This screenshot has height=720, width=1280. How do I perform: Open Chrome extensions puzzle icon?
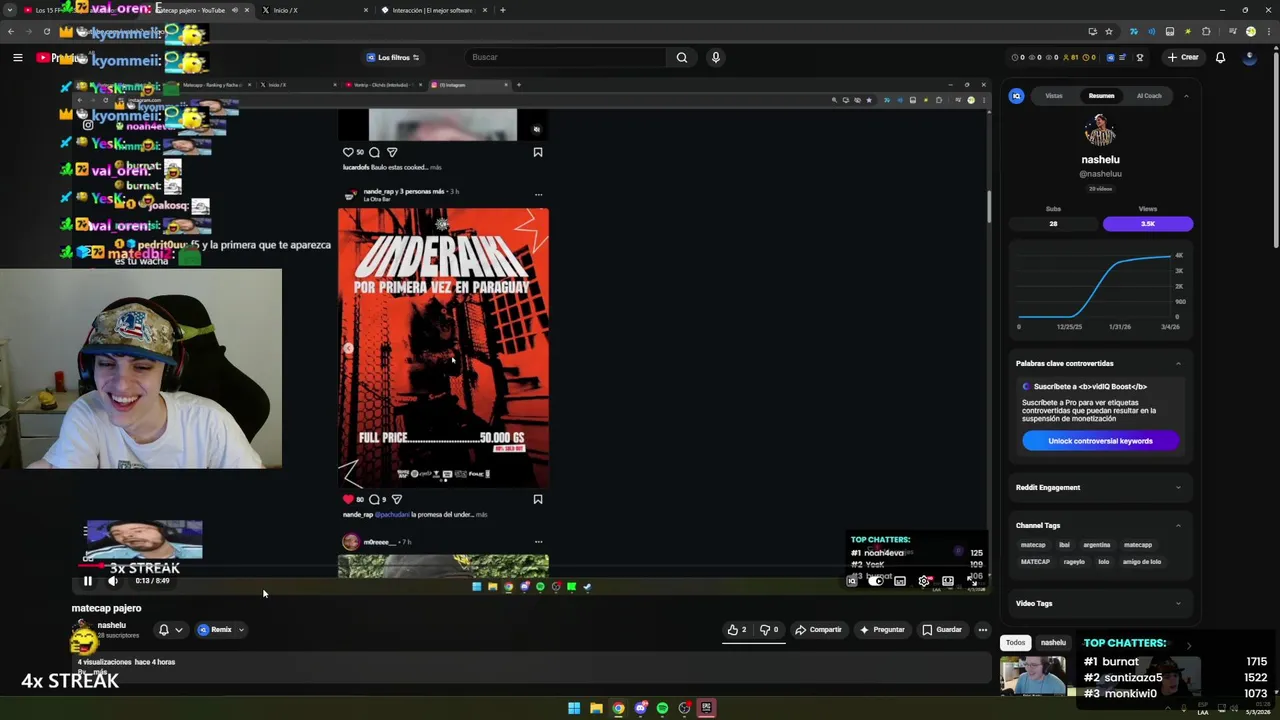point(1206,31)
